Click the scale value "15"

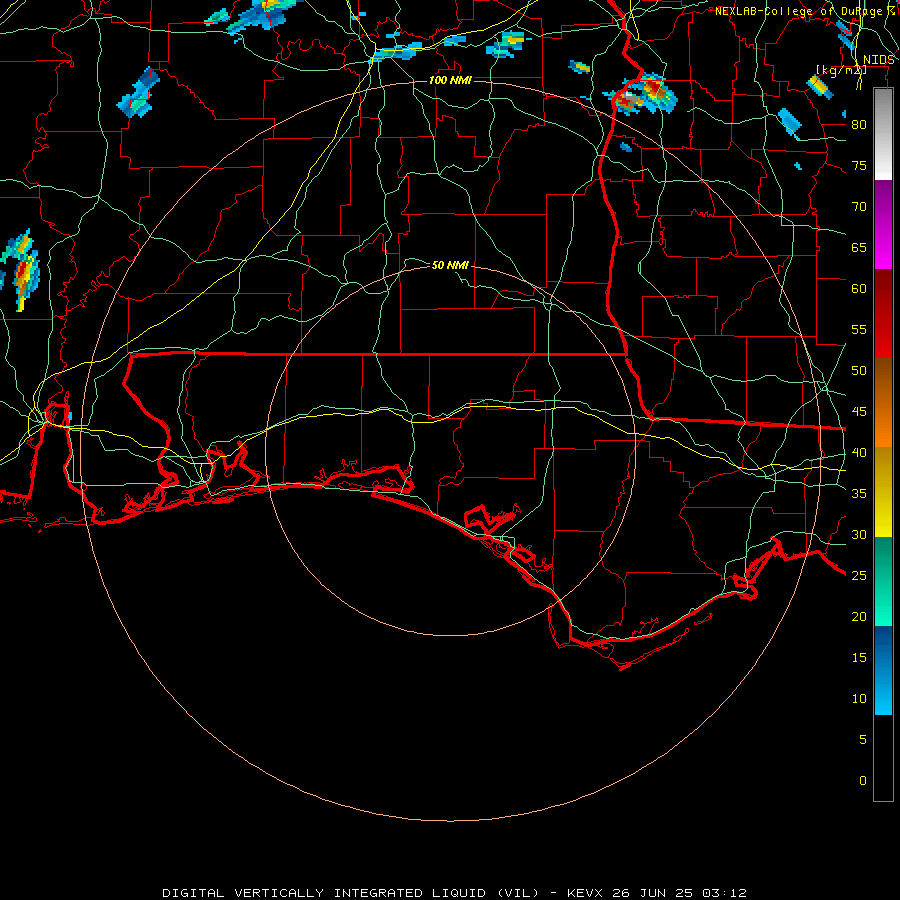859,658
